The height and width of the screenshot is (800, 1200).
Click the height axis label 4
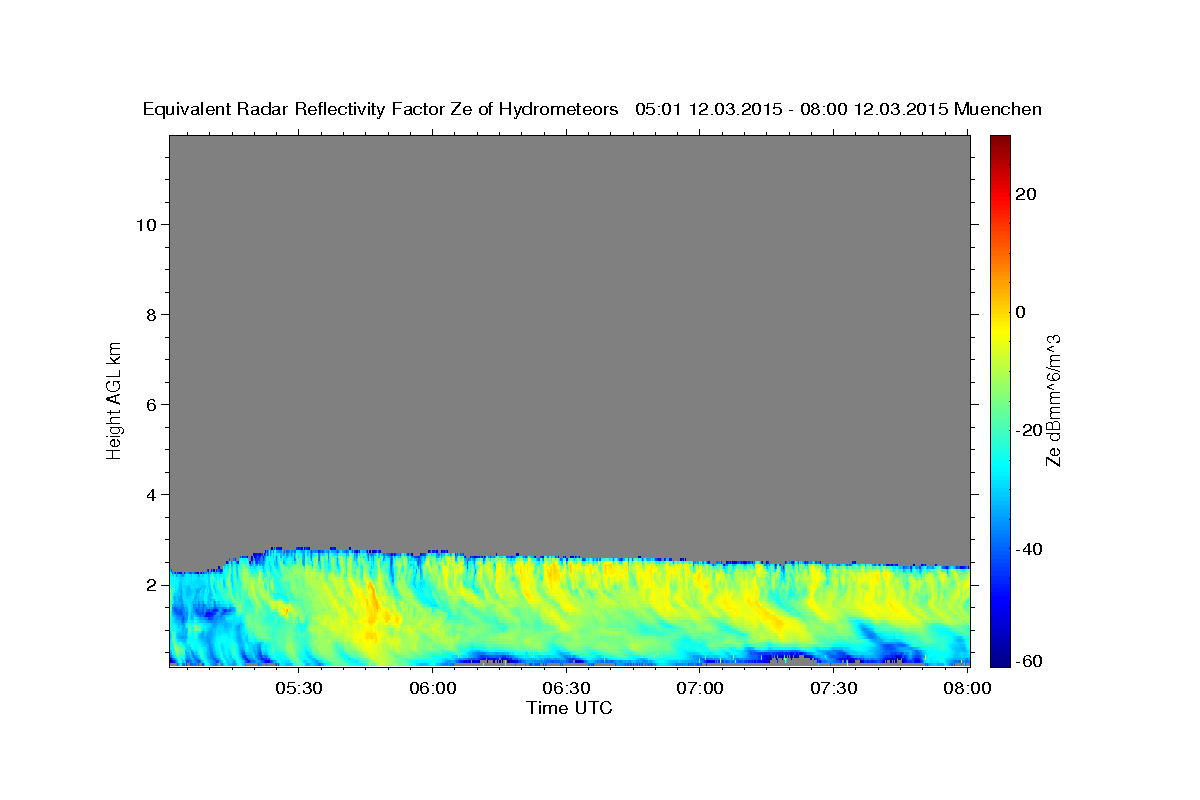point(150,494)
